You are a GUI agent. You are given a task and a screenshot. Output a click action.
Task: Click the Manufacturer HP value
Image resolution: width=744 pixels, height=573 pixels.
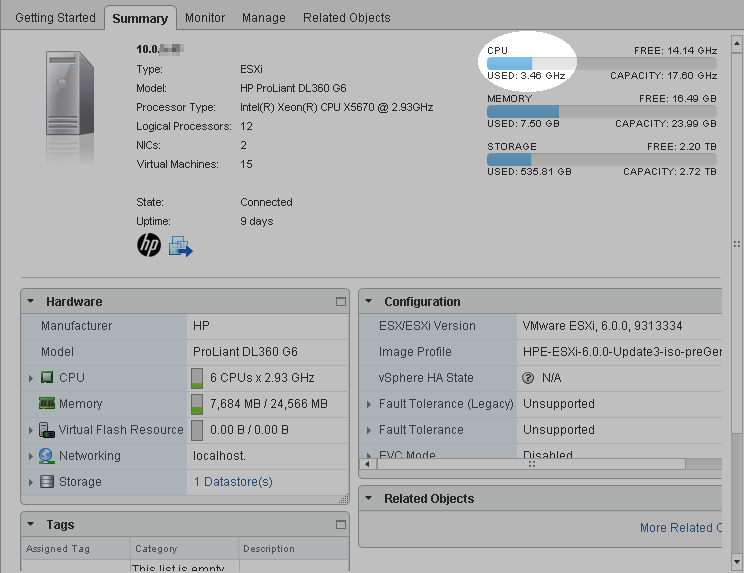(201, 326)
